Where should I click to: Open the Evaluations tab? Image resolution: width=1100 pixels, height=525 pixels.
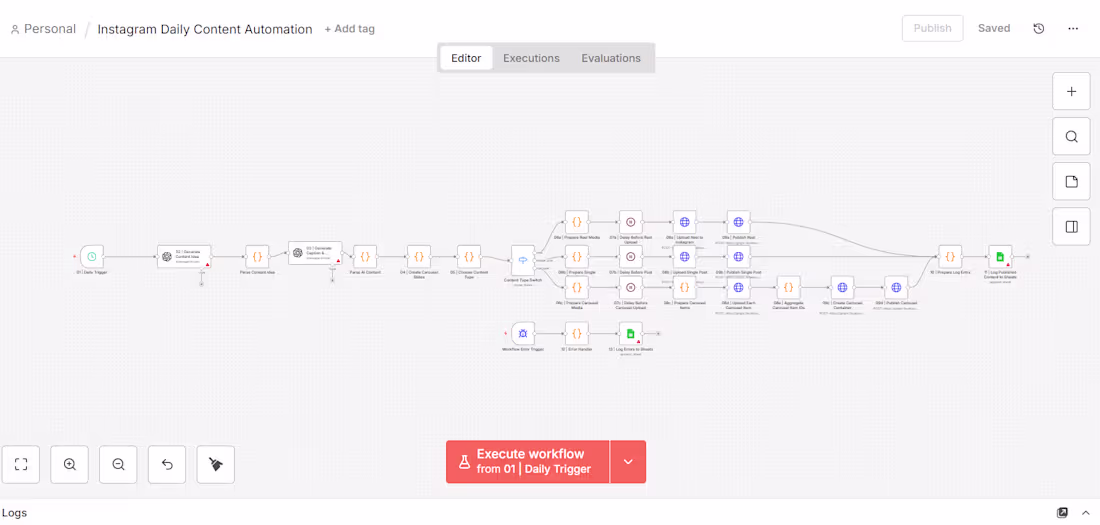click(611, 58)
